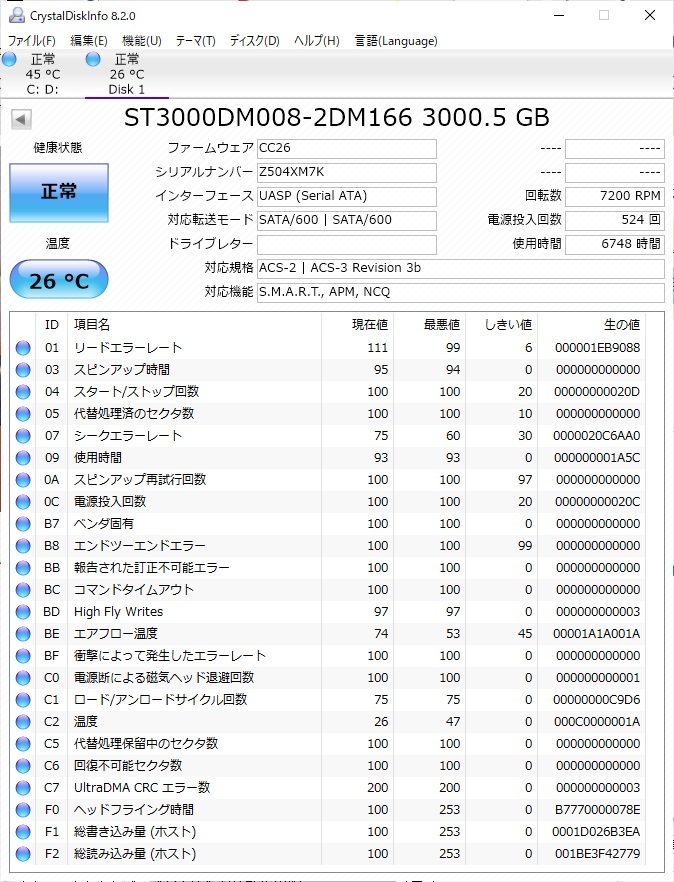Click status orb for 総読み込み量 (ホスト) row

click(x=23, y=854)
